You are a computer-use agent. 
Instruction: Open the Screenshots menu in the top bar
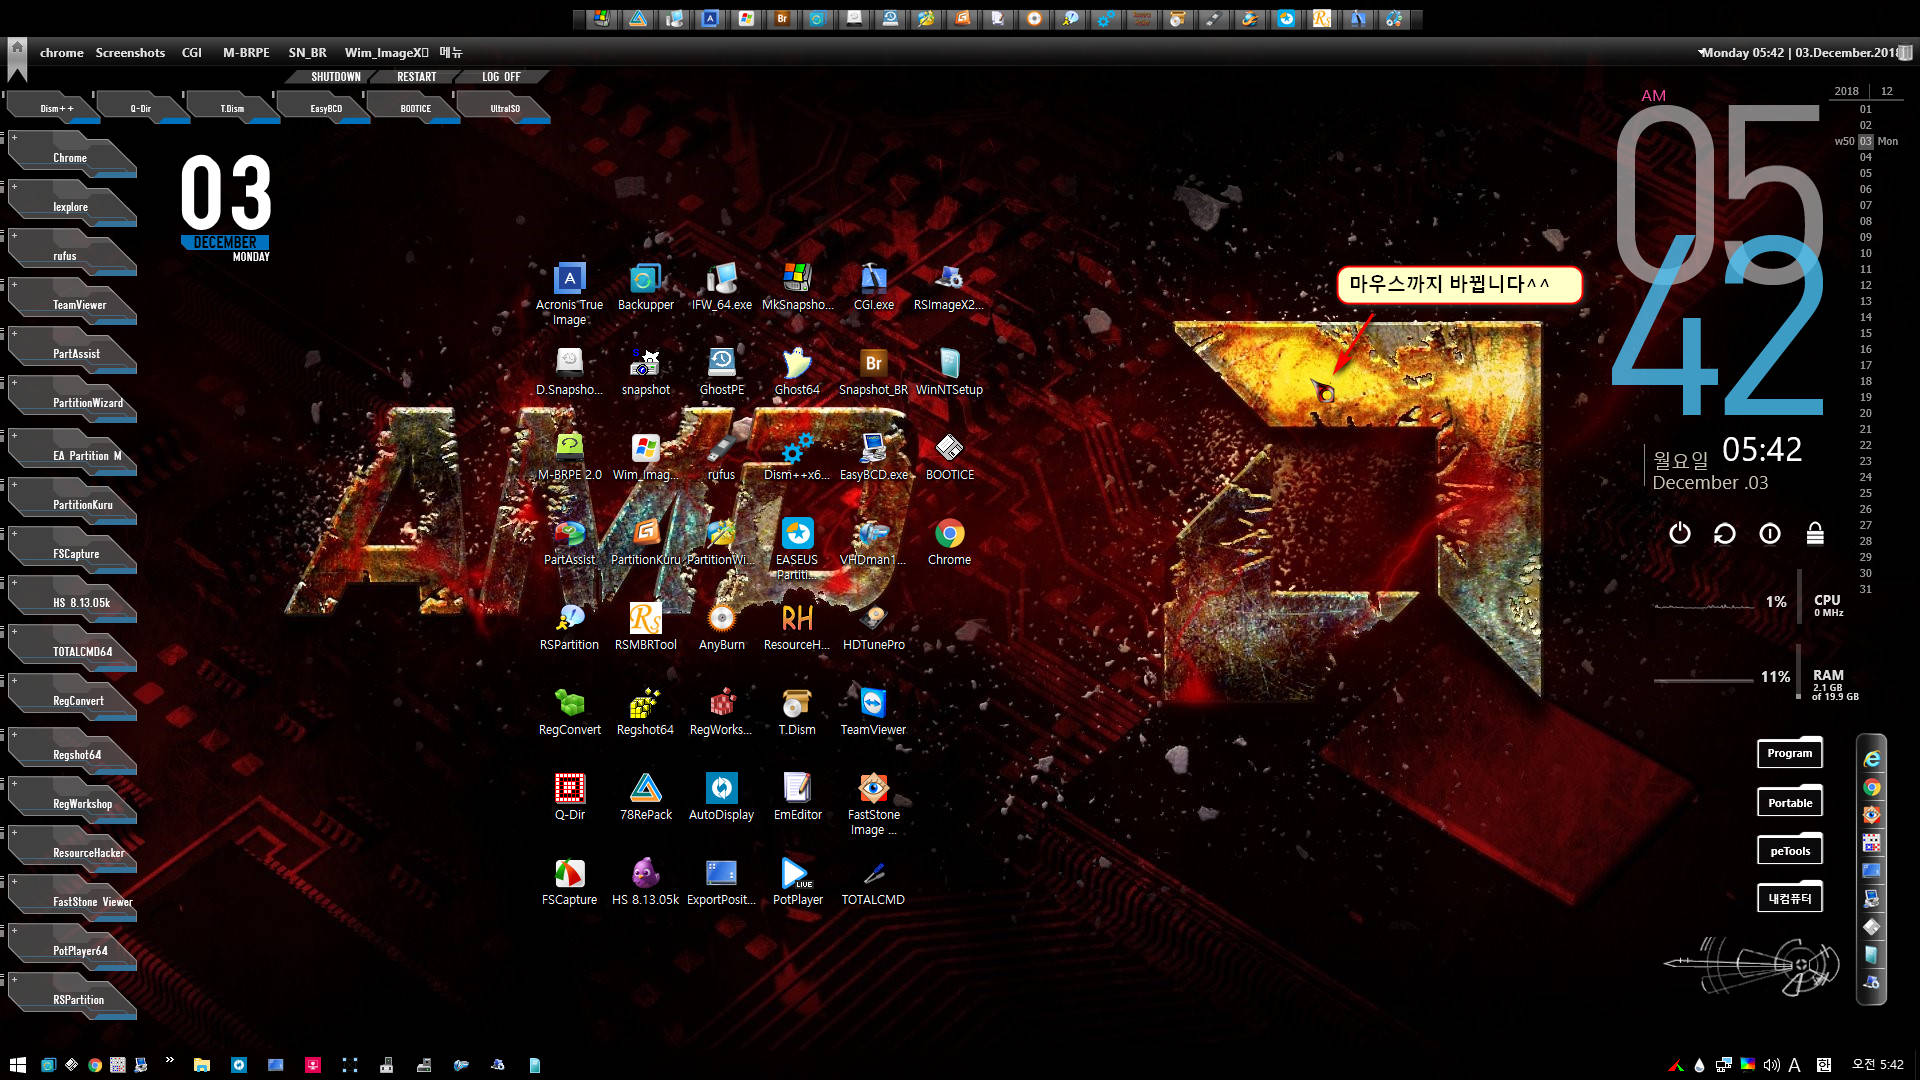coord(130,52)
